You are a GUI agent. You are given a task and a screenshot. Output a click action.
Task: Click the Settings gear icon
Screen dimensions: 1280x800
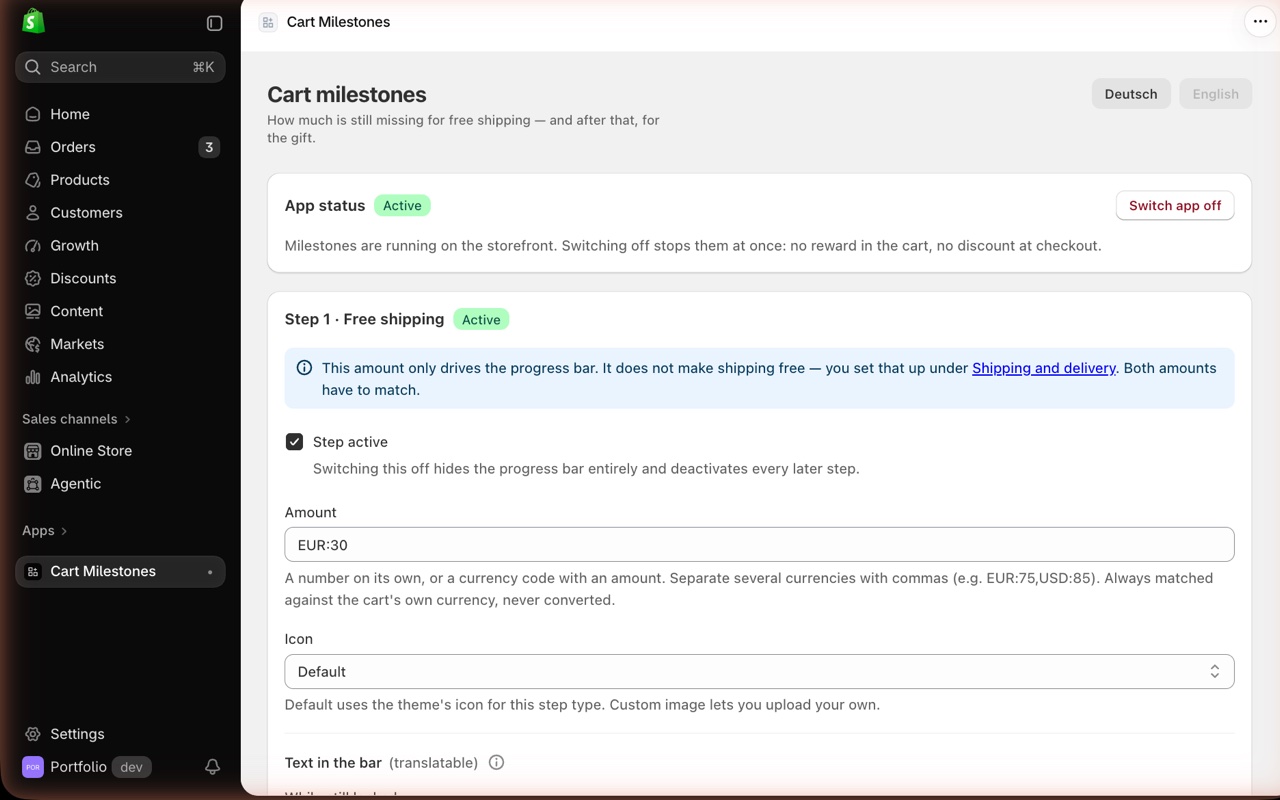33,734
